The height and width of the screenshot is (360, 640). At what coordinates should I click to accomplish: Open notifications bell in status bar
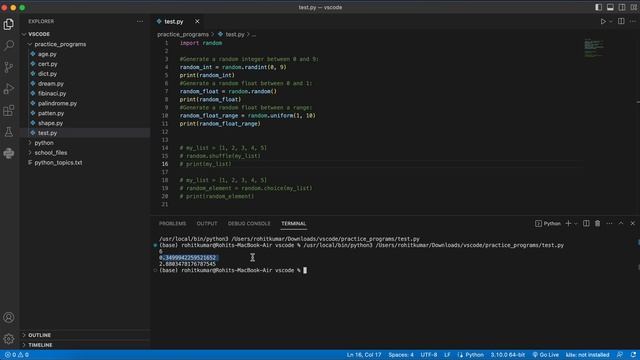point(633,355)
